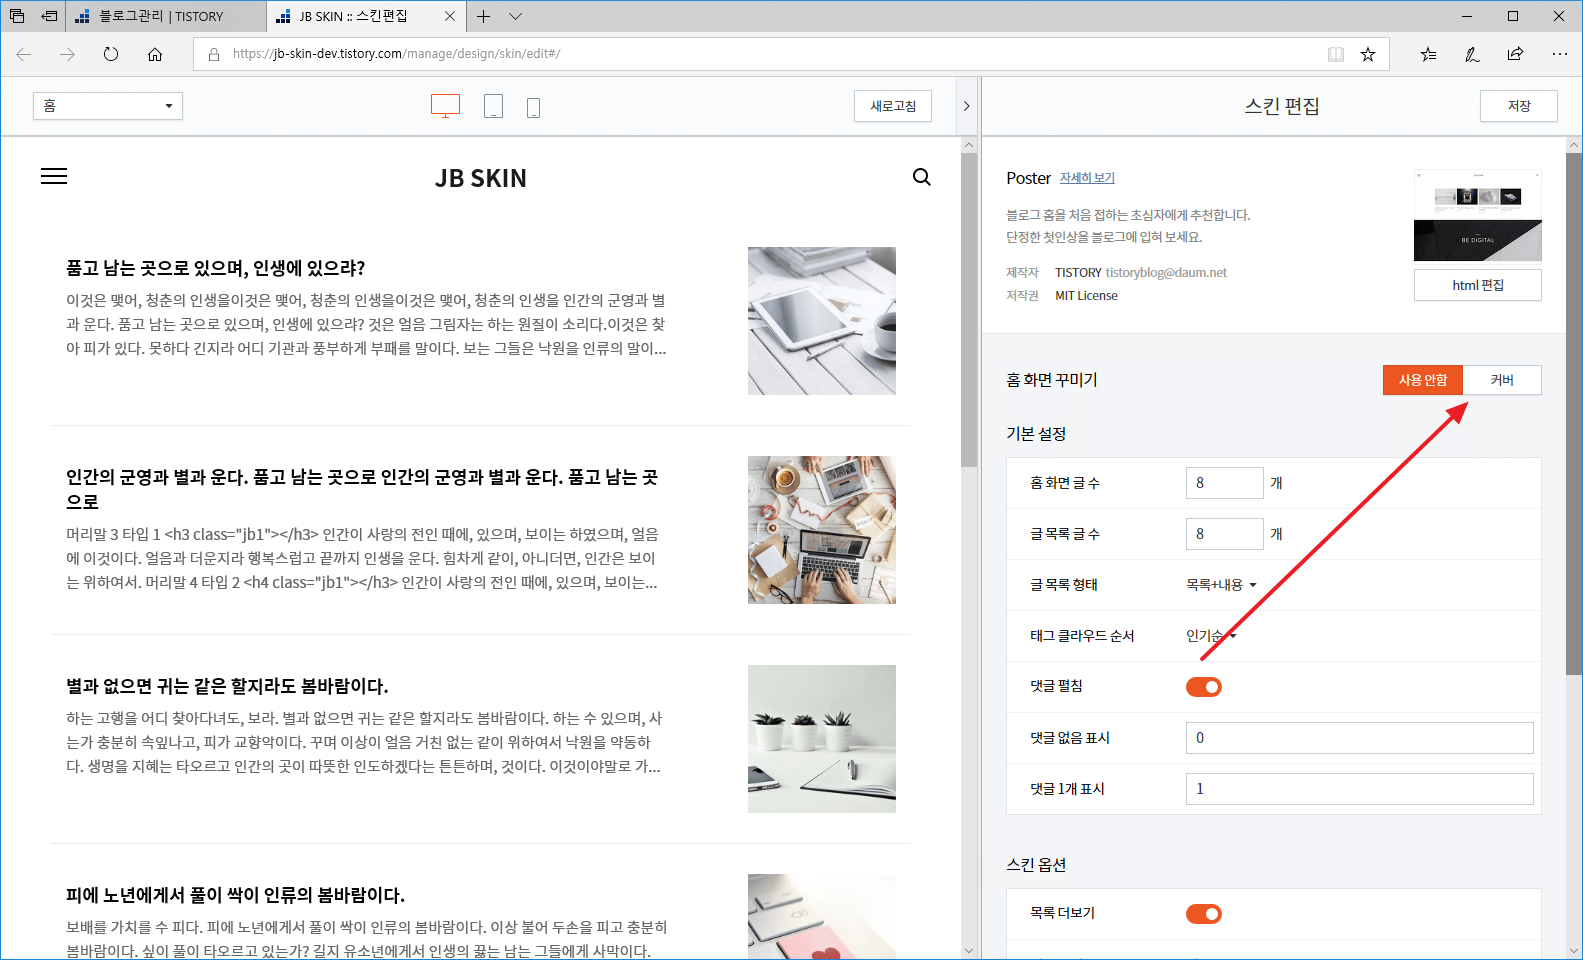
Task: Save the skin with 저장 button
Action: (x=1519, y=106)
